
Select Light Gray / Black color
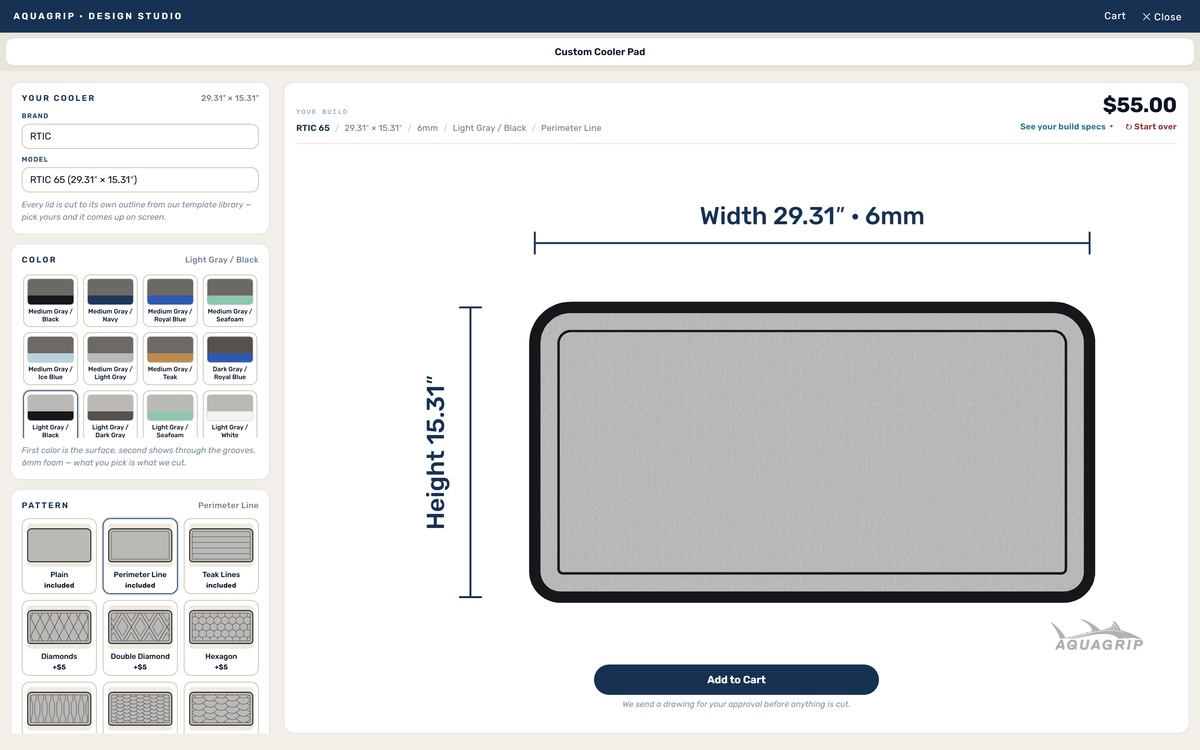[x=50, y=415]
